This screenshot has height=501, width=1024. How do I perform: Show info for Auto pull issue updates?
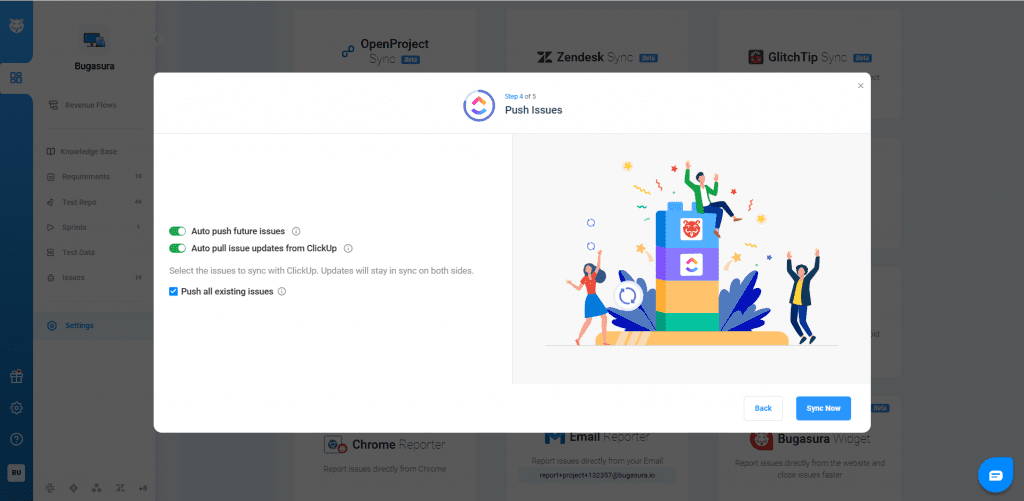click(348, 248)
